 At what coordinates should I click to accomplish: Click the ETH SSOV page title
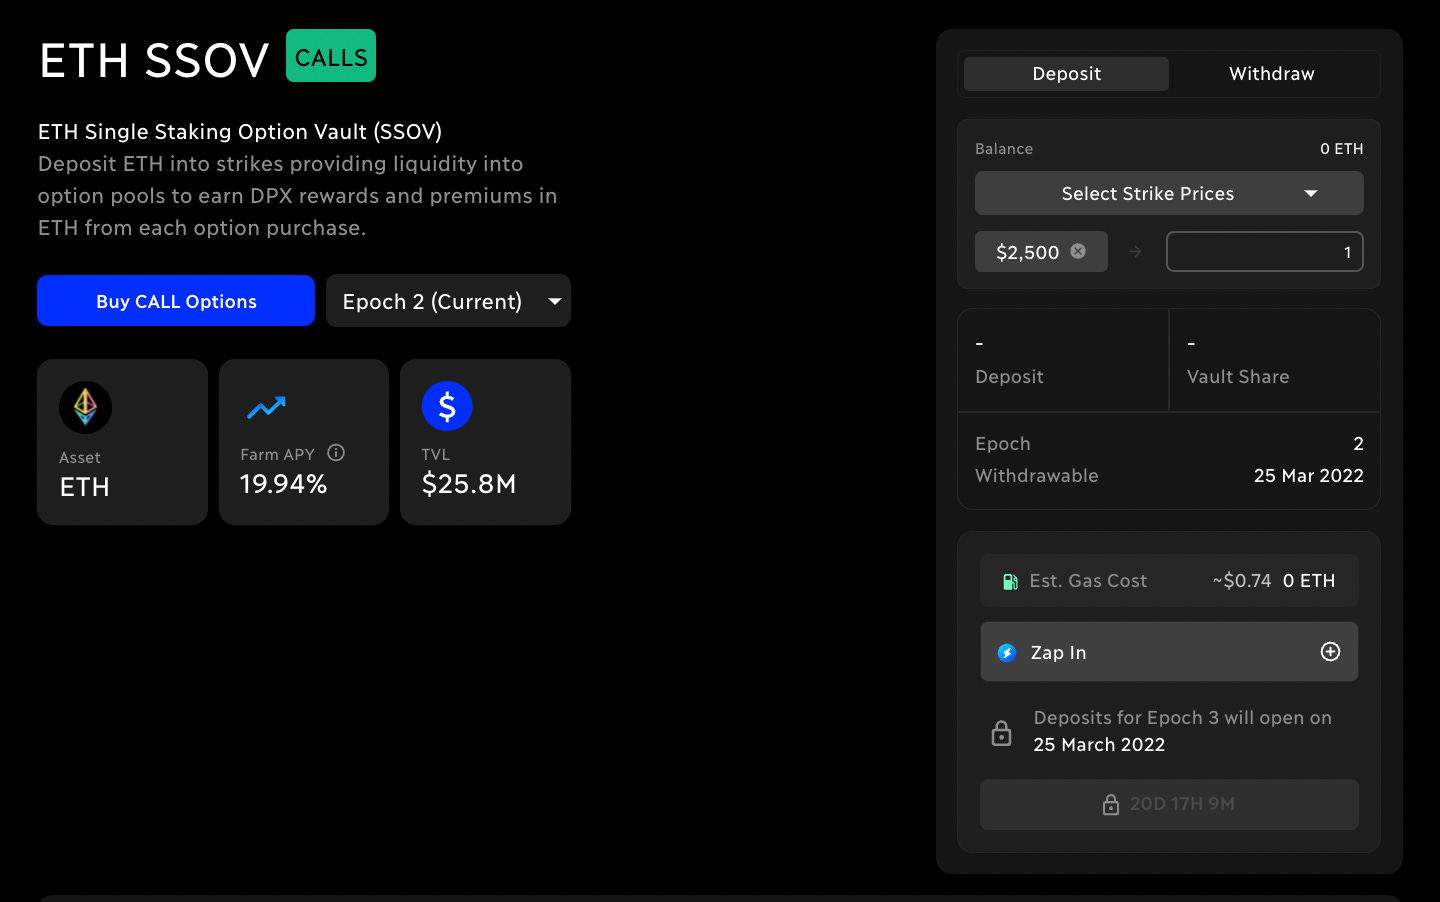point(154,60)
